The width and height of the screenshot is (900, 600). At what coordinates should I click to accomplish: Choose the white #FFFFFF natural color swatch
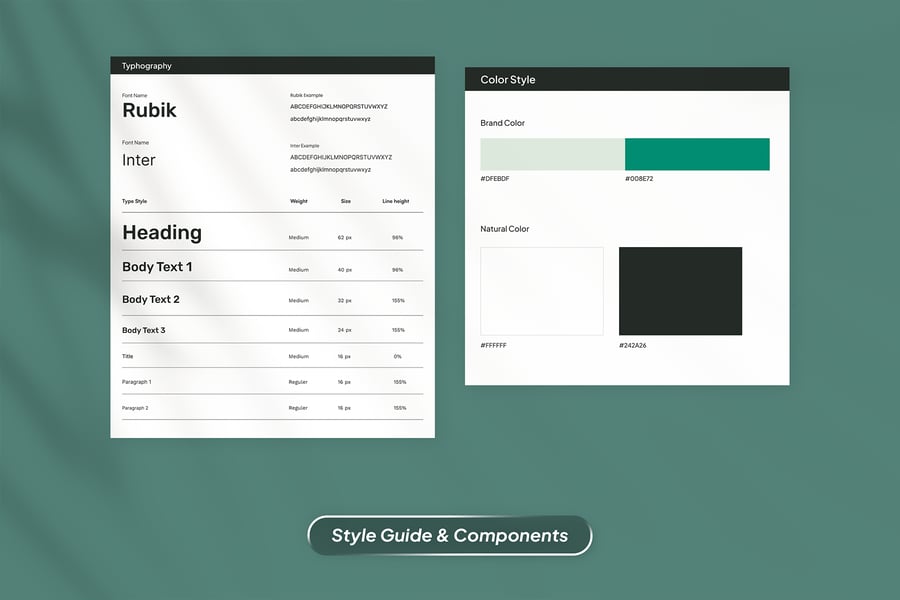click(x=542, y=291)
